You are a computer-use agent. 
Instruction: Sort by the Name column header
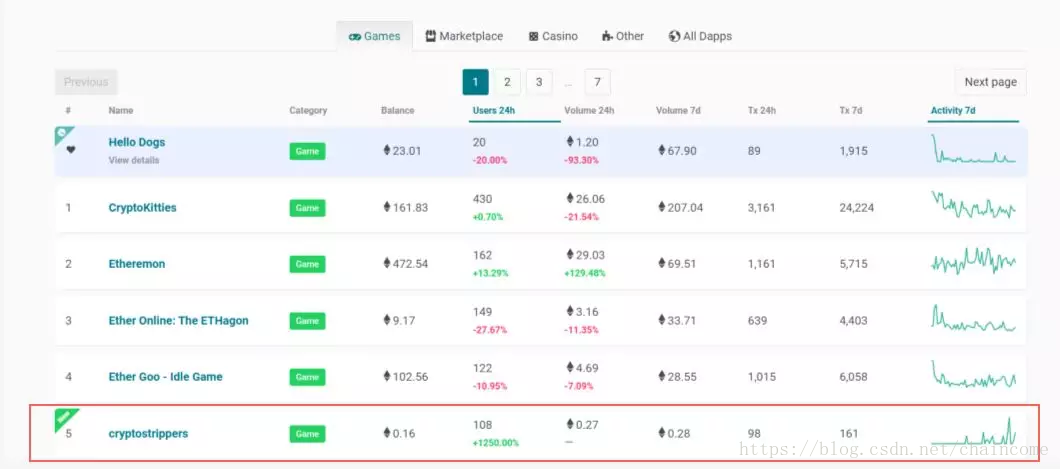pyautogui.click(x=120, y=110)
